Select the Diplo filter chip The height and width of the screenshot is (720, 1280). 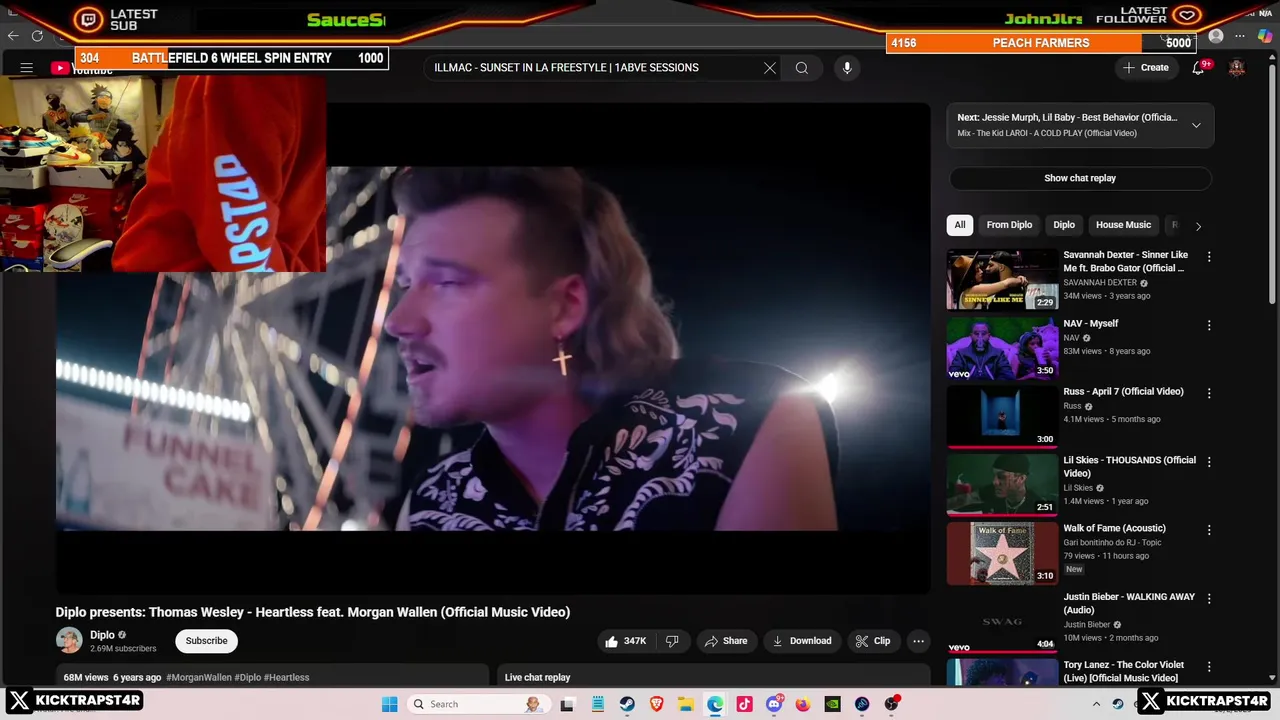tap(1064, 225)
